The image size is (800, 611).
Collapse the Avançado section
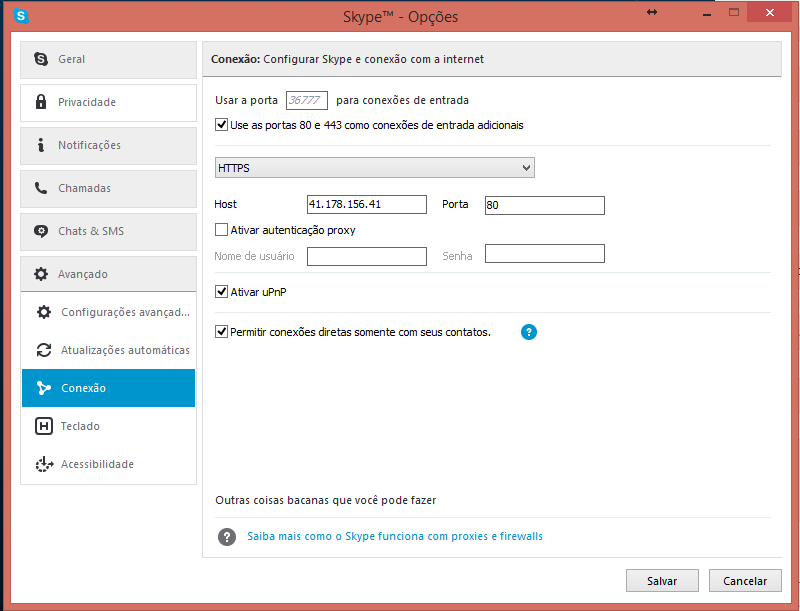tap(108, 274)
